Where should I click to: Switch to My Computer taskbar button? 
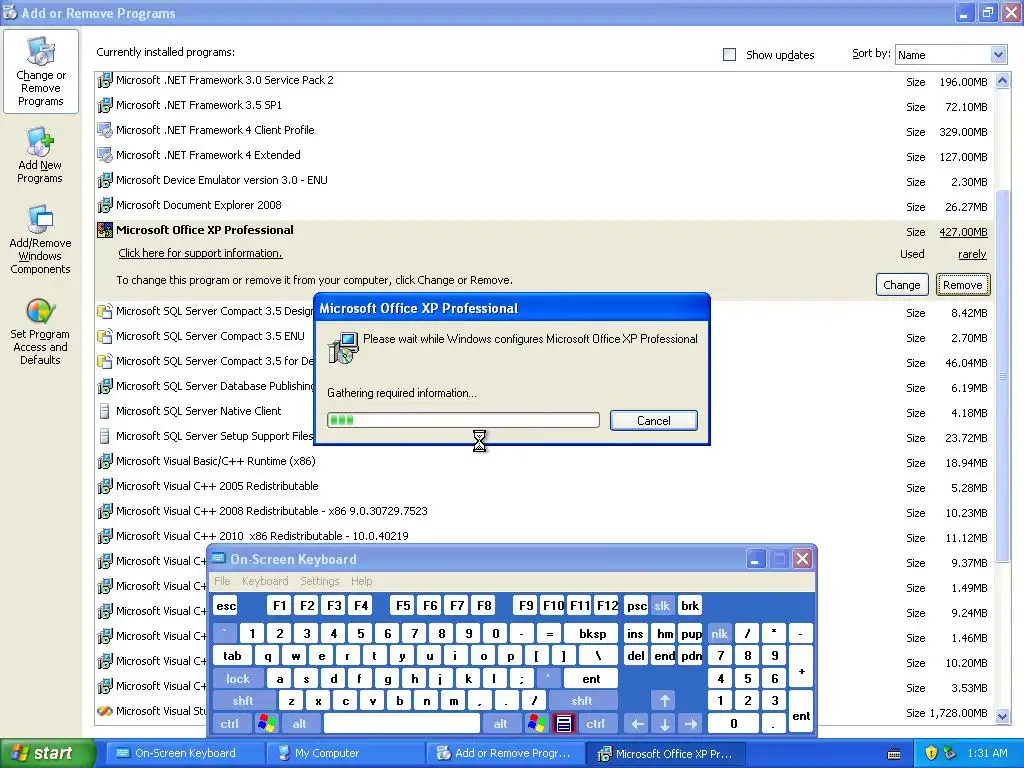pos(345,753)
